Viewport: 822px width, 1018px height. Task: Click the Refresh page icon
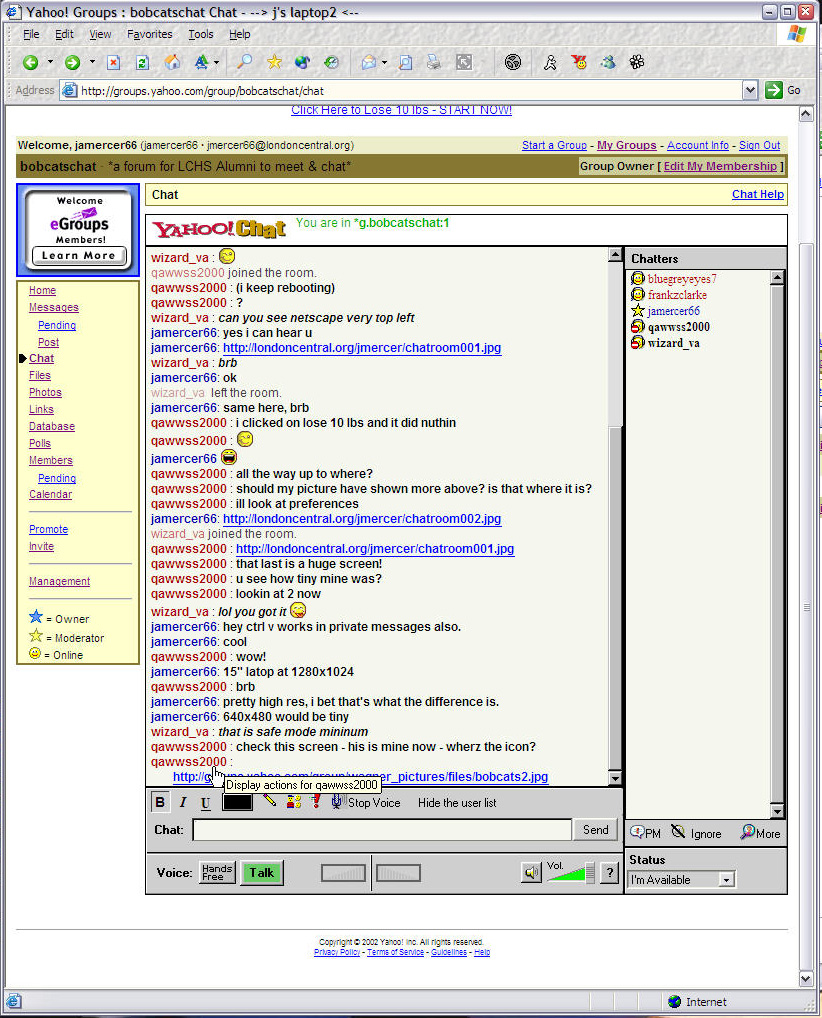[x=142, y=62]
